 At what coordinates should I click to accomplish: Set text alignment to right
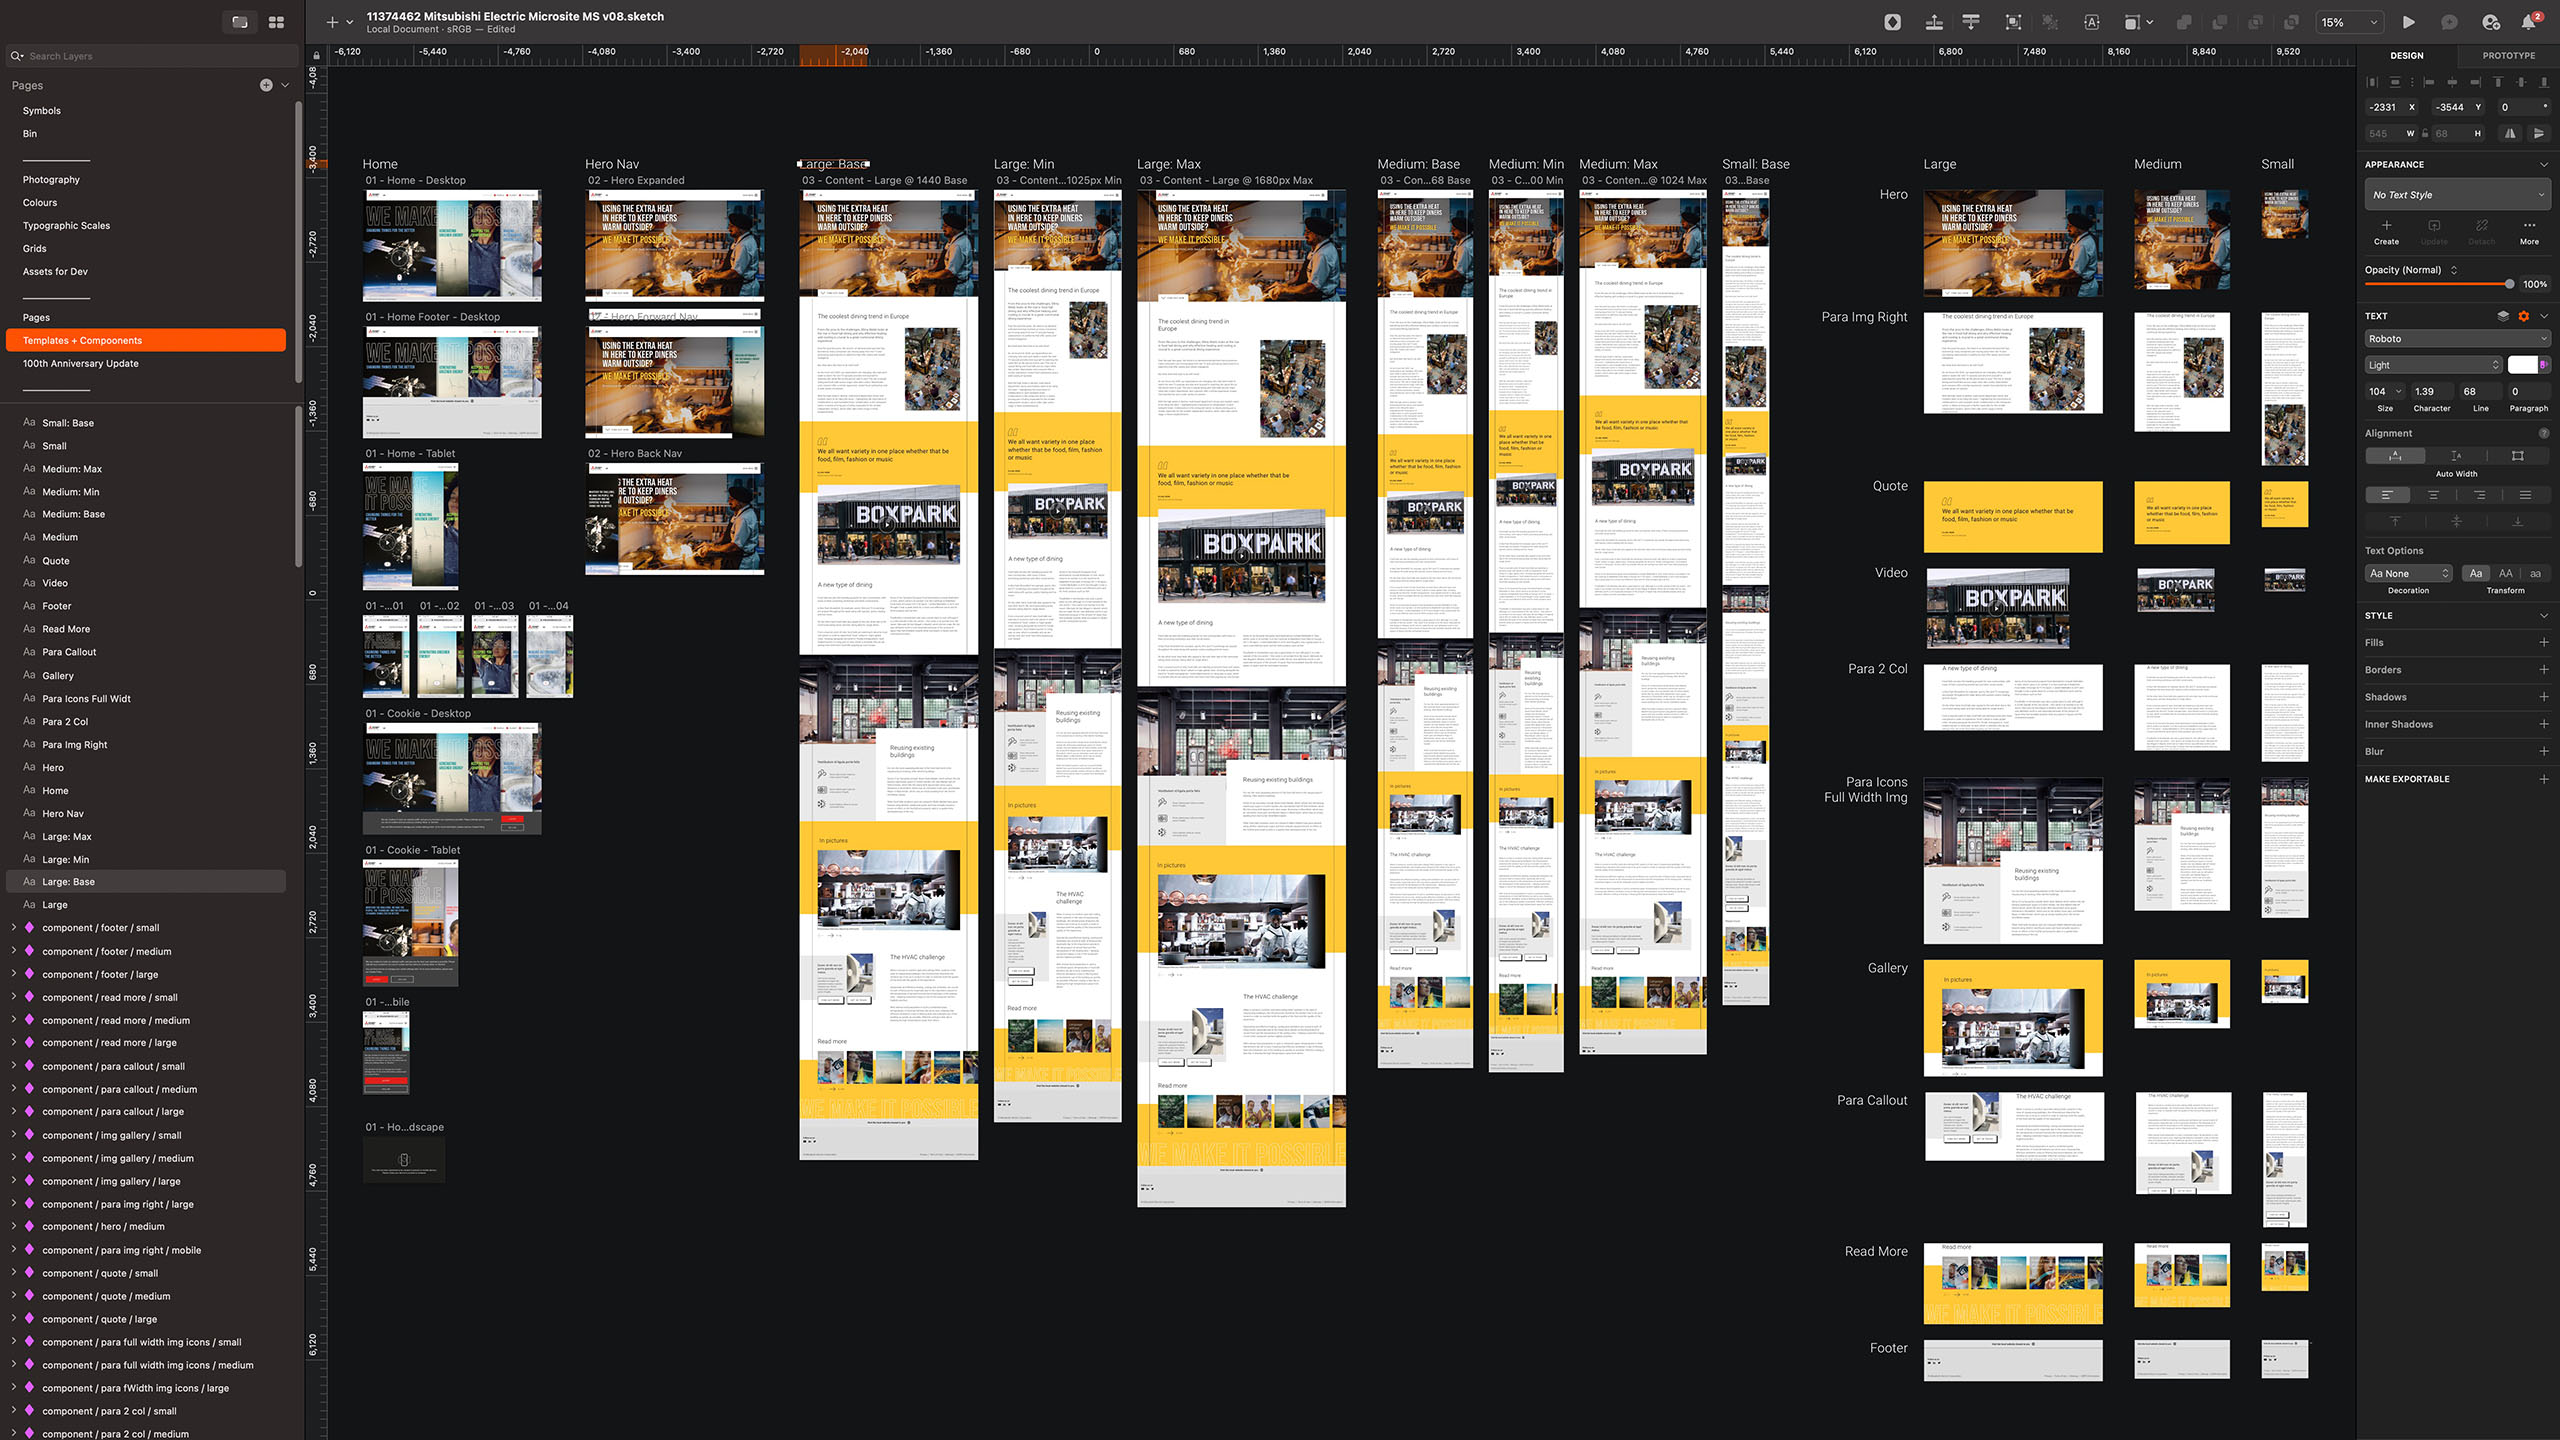point(2479,495)
